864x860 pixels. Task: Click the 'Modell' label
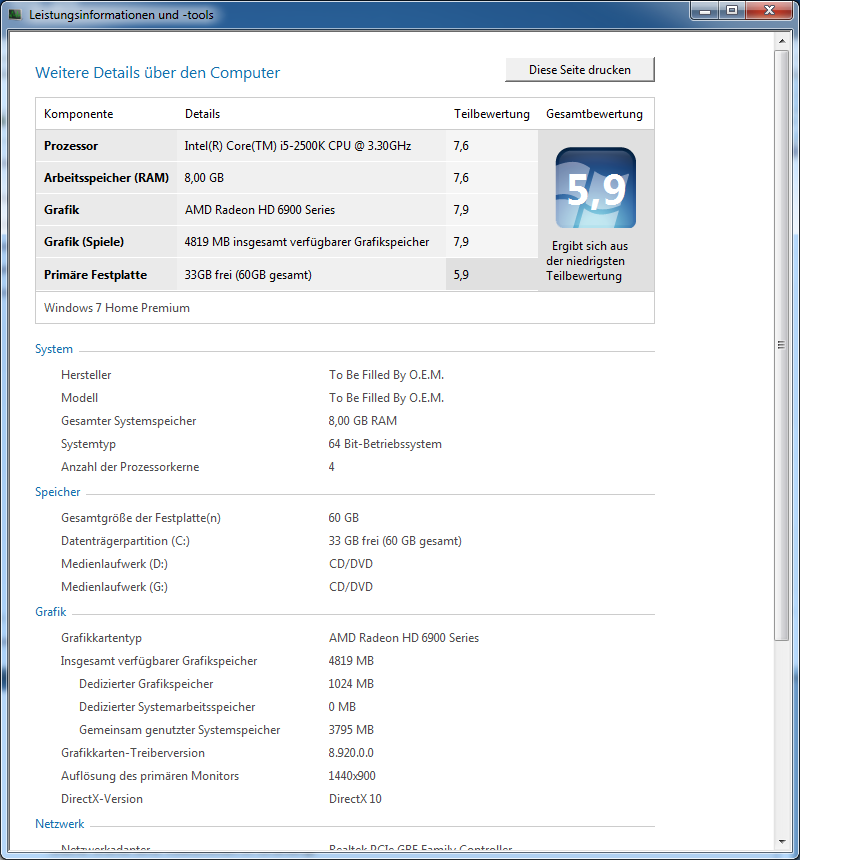click(x=79, y=398)
